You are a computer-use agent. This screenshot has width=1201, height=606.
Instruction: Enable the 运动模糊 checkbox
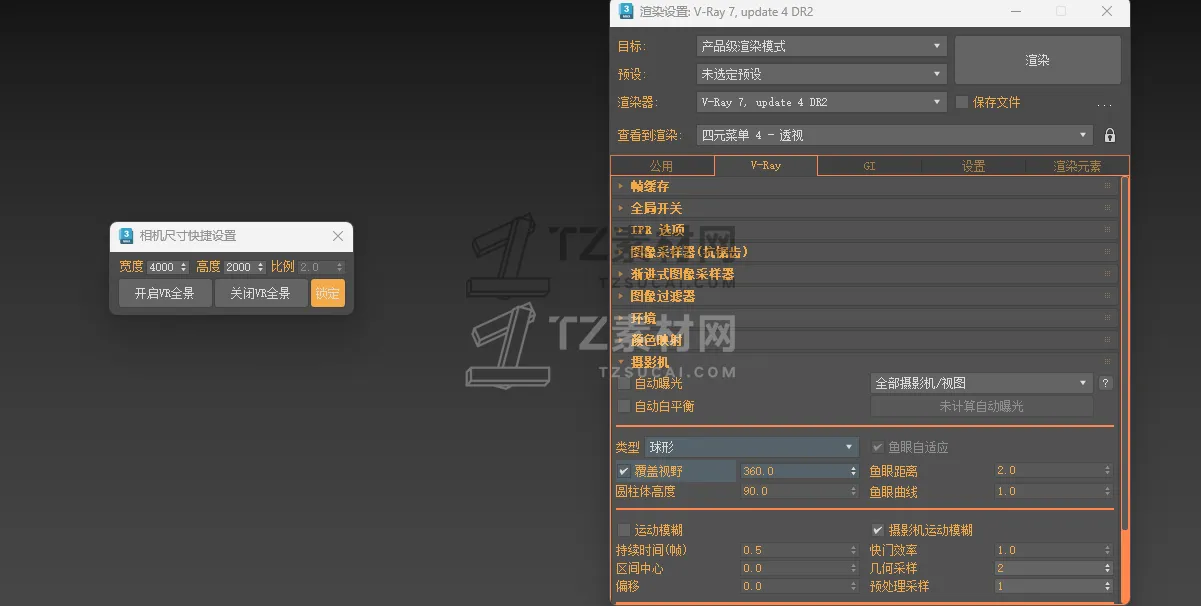[624, 530]
